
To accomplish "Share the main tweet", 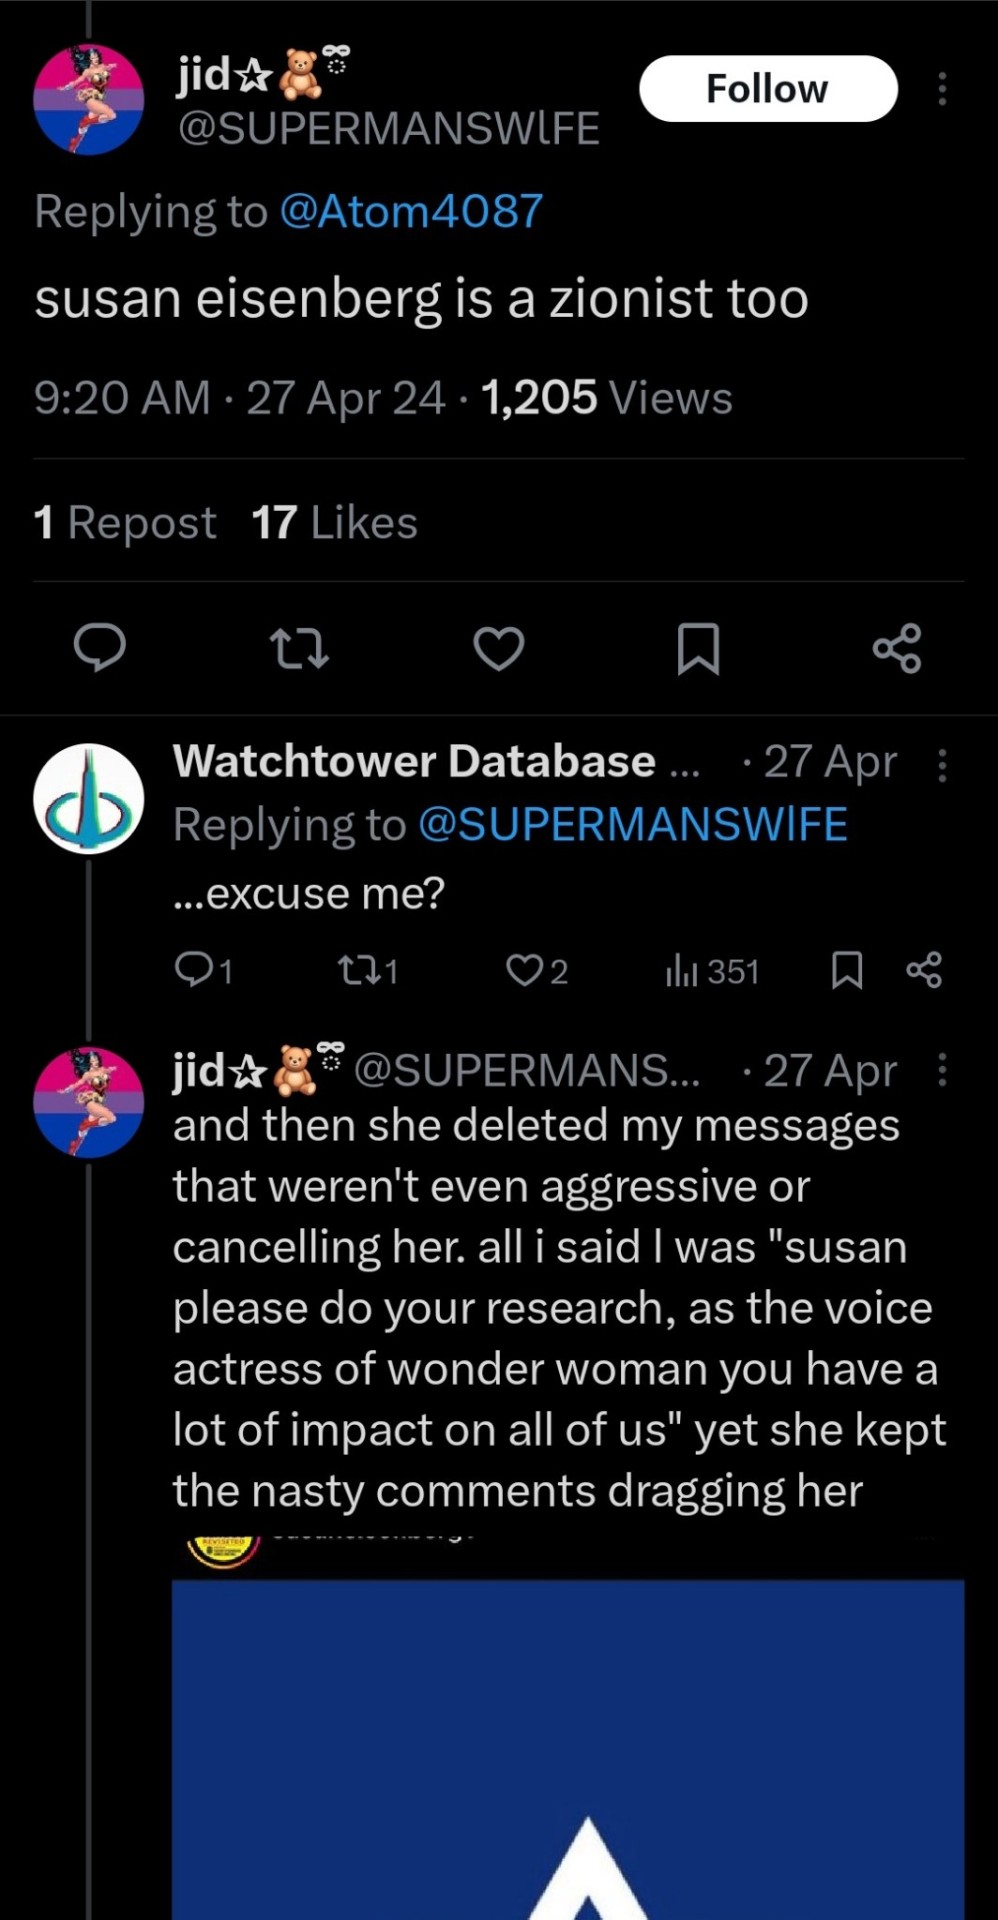I will (x=897, y=648).
